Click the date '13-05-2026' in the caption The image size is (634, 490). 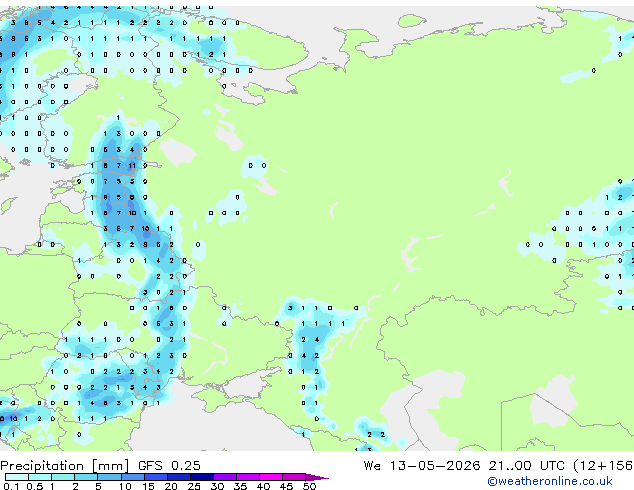pyautogui.click(x=435, y=466)
